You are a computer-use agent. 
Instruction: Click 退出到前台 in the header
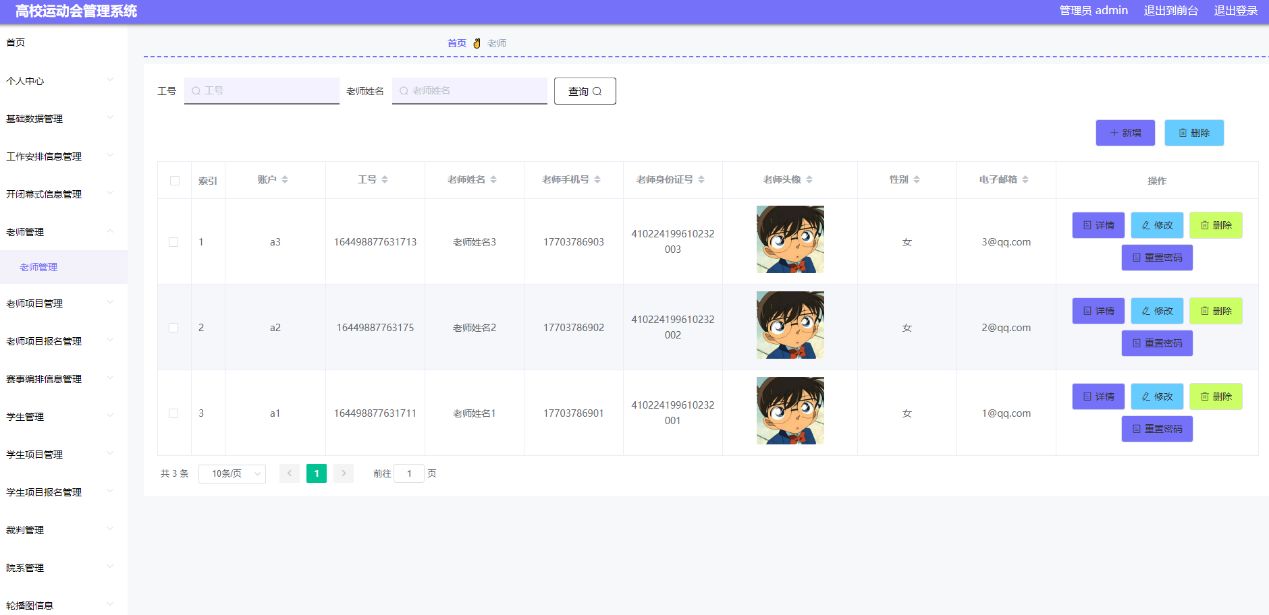(1171, 11)
